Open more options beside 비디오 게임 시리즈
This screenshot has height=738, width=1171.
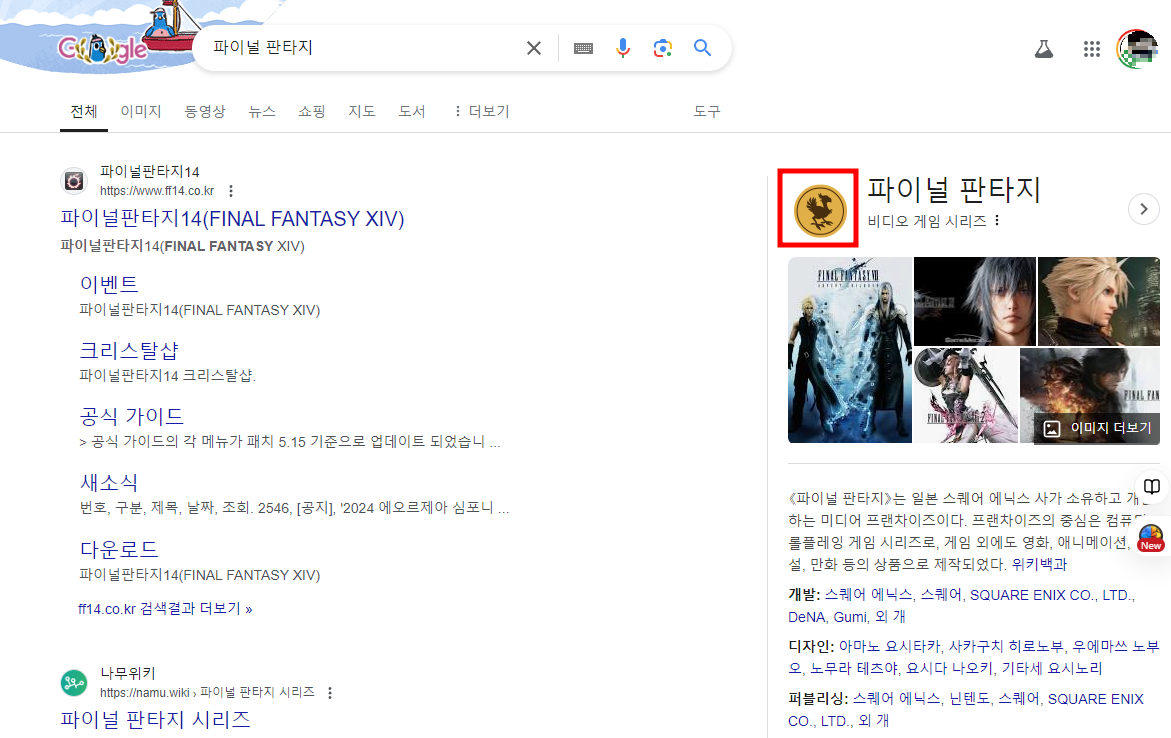[x=997, y=221]
